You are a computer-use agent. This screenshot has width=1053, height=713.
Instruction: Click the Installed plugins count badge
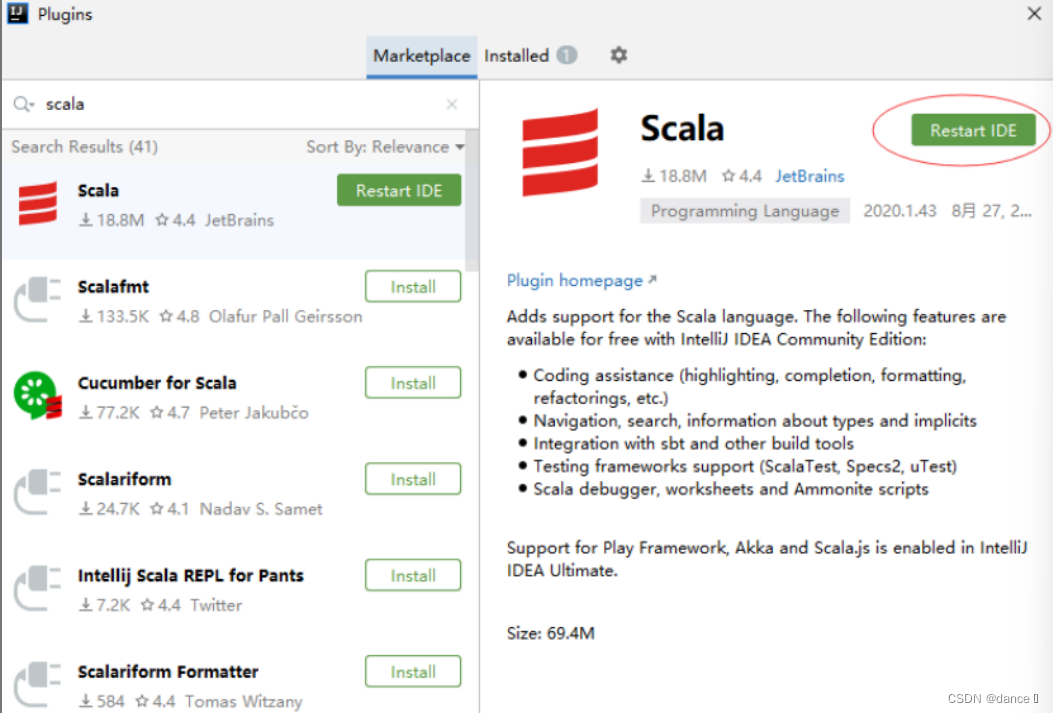(x=566, y=55)
